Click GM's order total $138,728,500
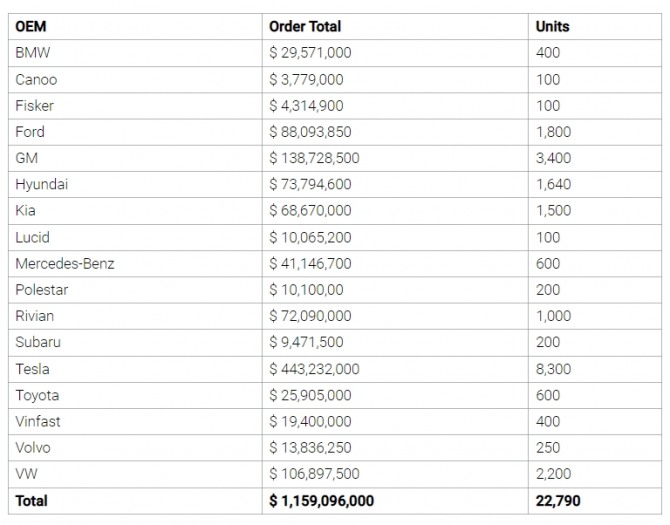This screenshot has height=525, width=670. point(314,158)
